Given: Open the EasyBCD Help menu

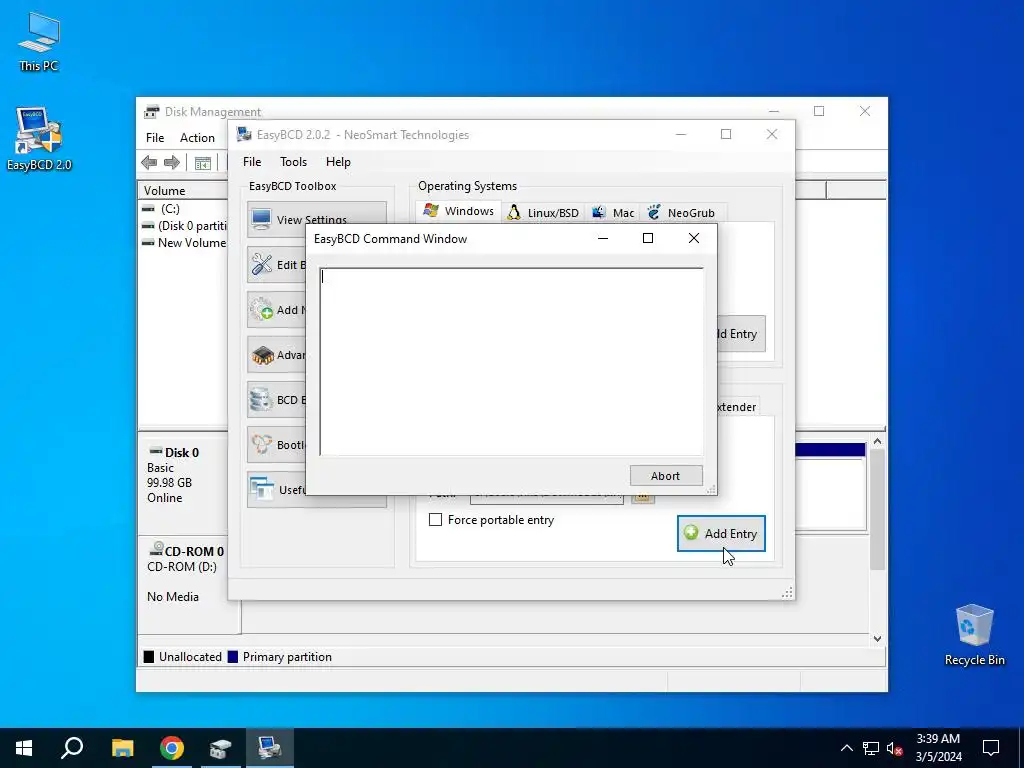Looking at the screenshot, I should (338, 162).
